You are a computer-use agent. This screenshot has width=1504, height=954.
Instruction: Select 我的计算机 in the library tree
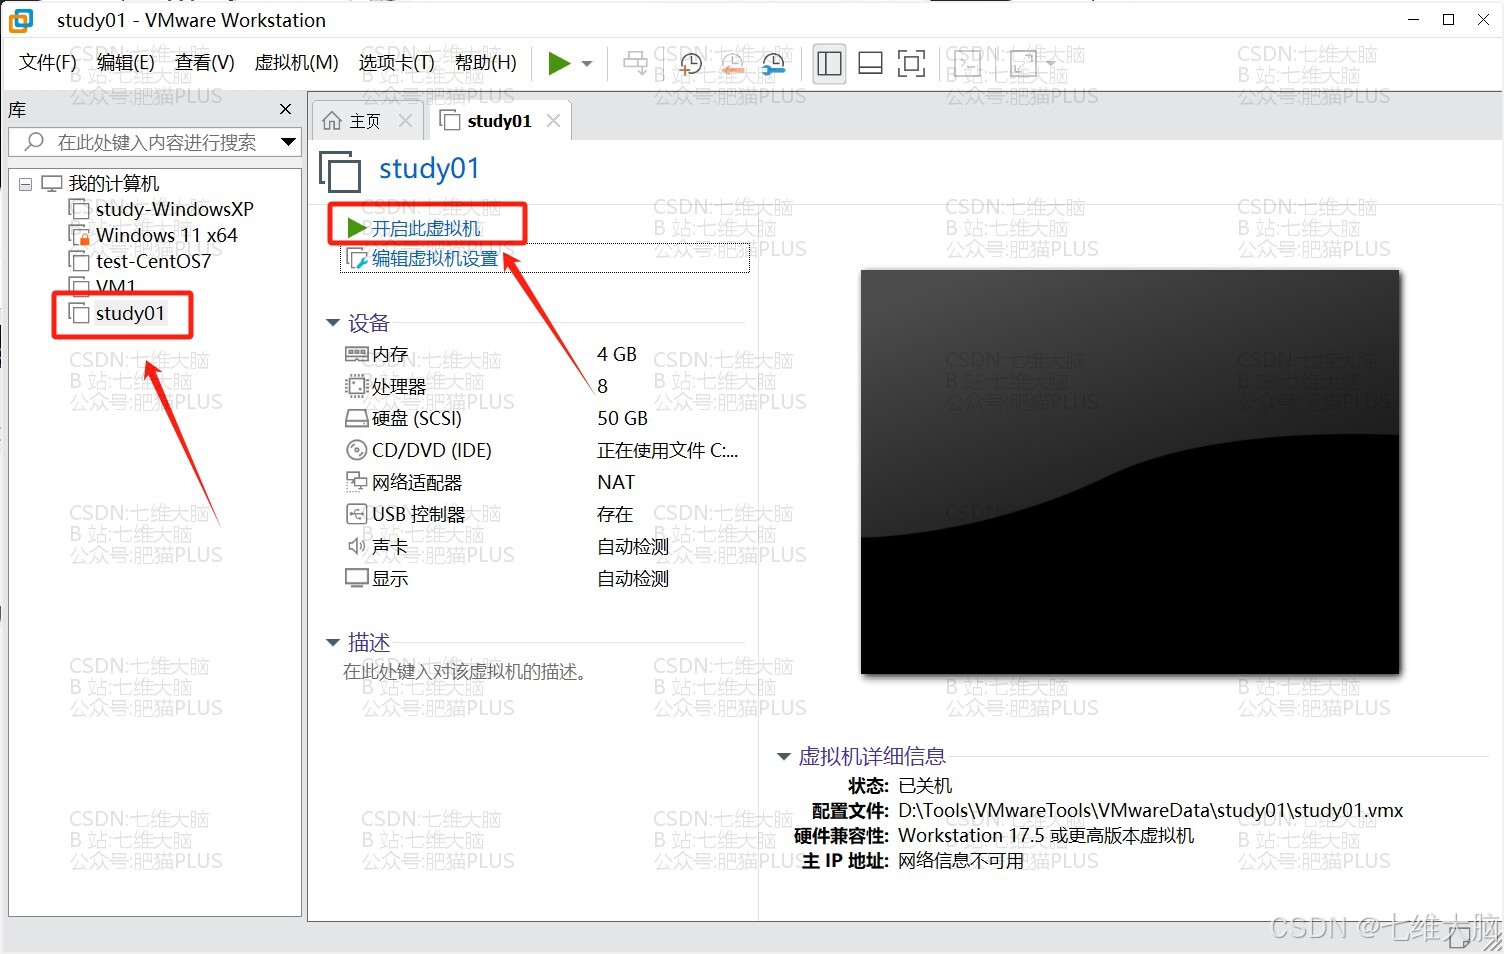[113, 183]
